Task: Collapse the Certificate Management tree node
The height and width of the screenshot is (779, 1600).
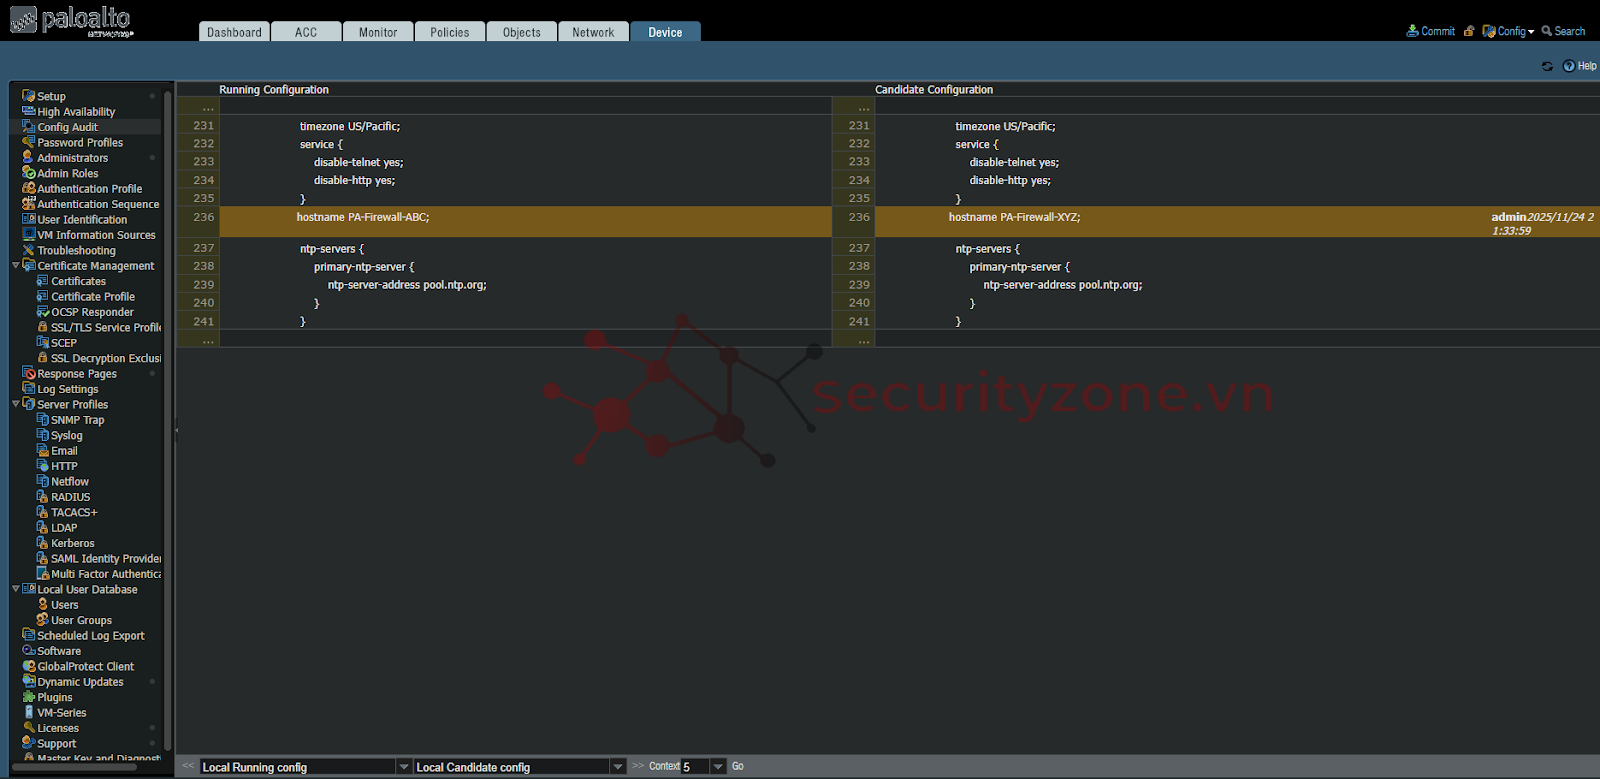Action: (16, 266)
